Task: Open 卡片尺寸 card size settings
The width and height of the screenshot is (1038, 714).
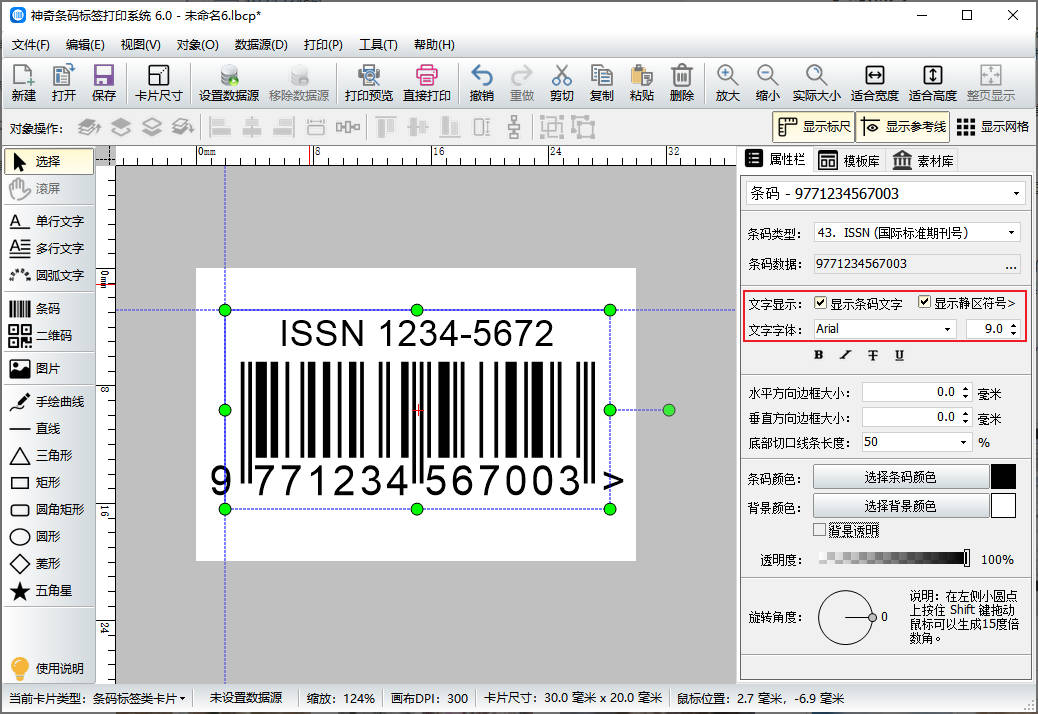Action: click(x=158, y=83)
